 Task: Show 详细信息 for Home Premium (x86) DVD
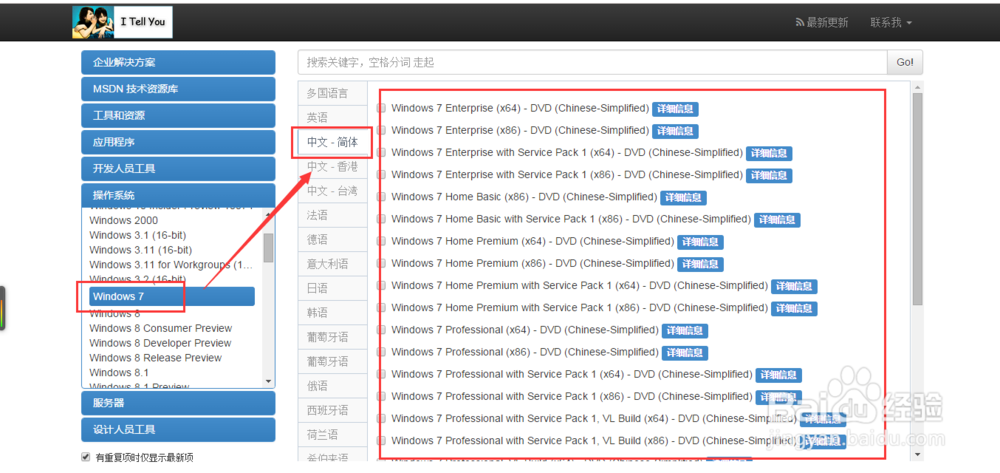tap(700, 264)
